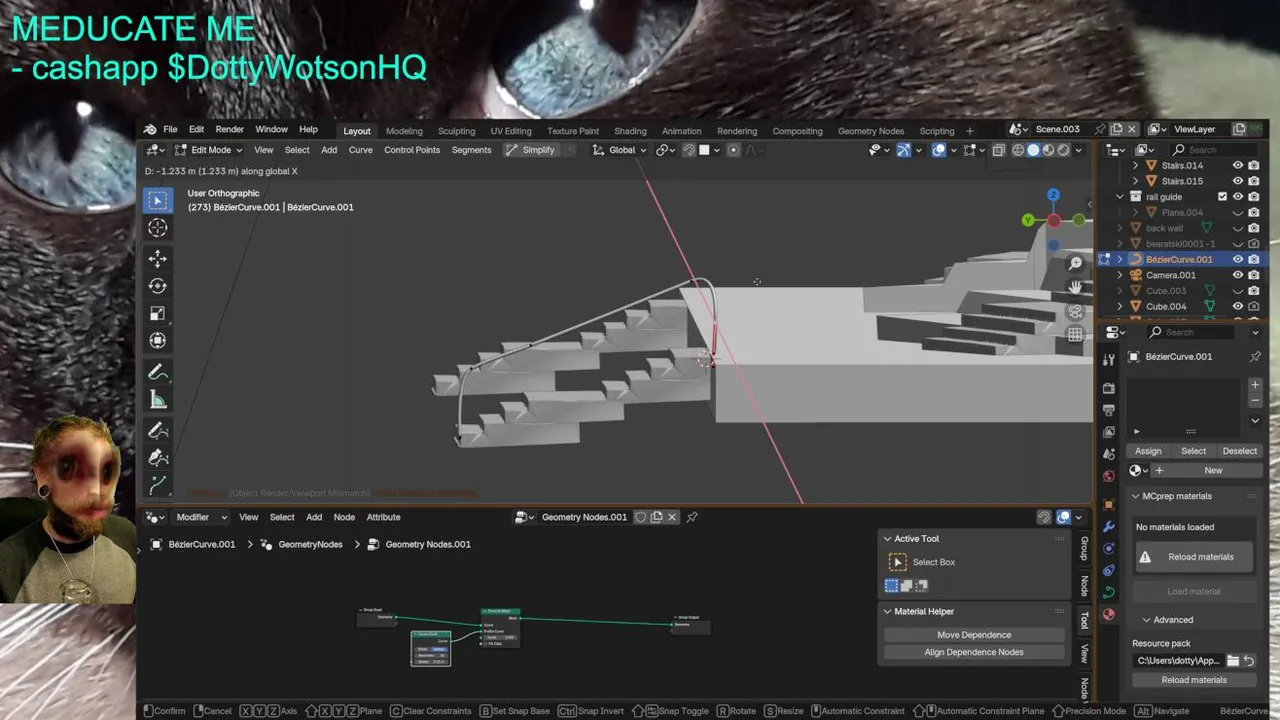This screenshot has height=720, width=1280.
Task: Click the Resource pack path field
Action: pos(1178,661)
